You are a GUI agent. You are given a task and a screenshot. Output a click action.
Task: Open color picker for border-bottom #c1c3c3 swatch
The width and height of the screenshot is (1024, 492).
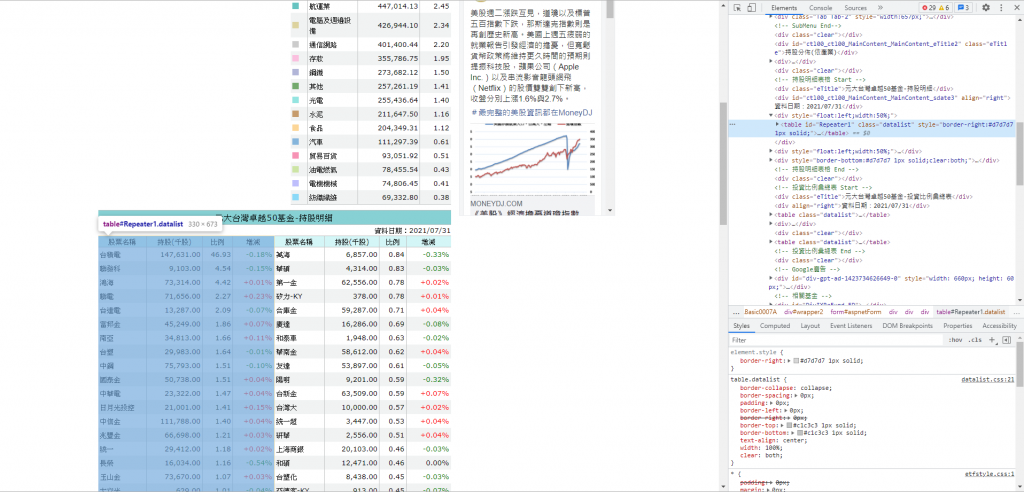(x=799, y=433)
